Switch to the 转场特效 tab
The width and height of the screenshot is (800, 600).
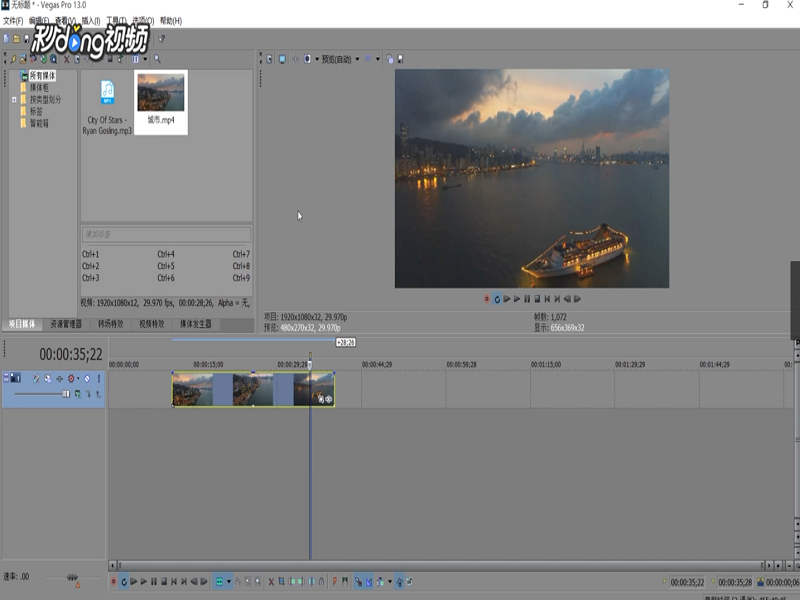coord(111,324)
